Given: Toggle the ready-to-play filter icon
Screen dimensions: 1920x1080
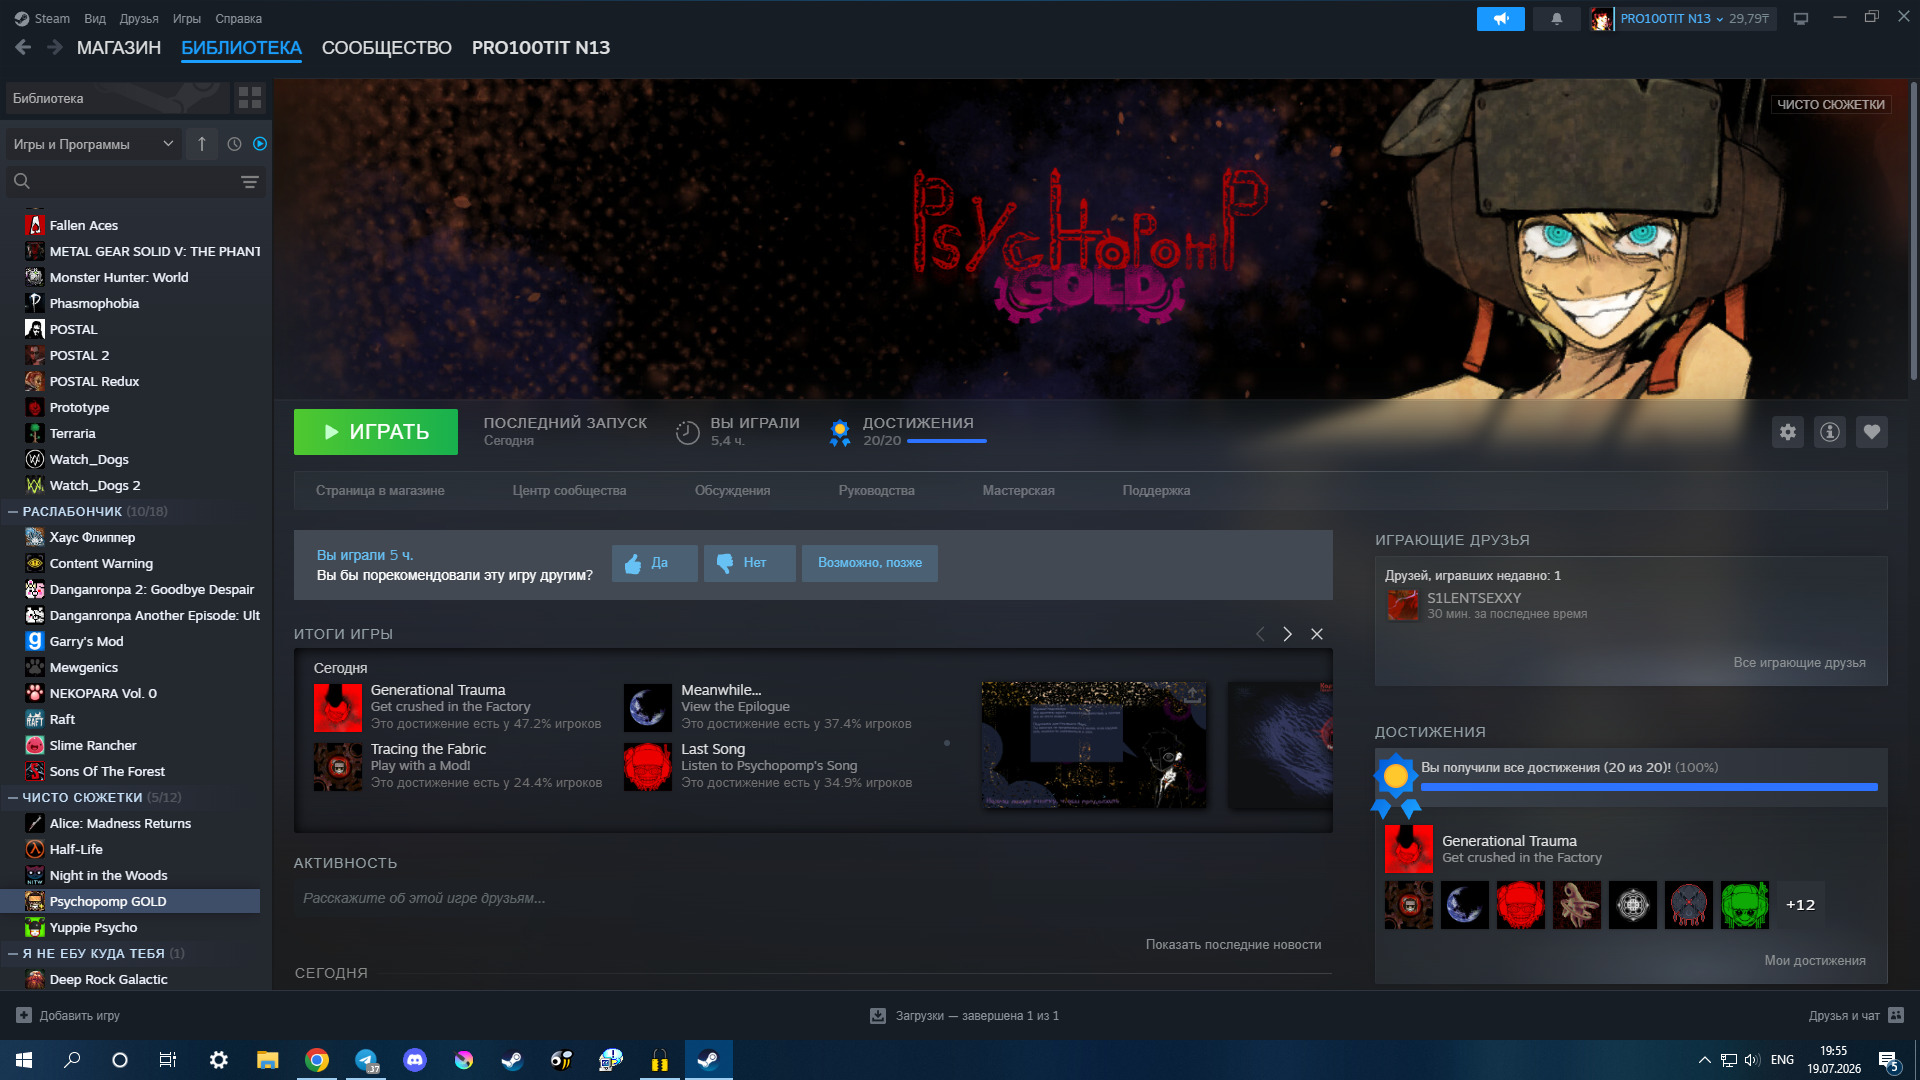Looking at the screenshot, I should coord(260,144).
